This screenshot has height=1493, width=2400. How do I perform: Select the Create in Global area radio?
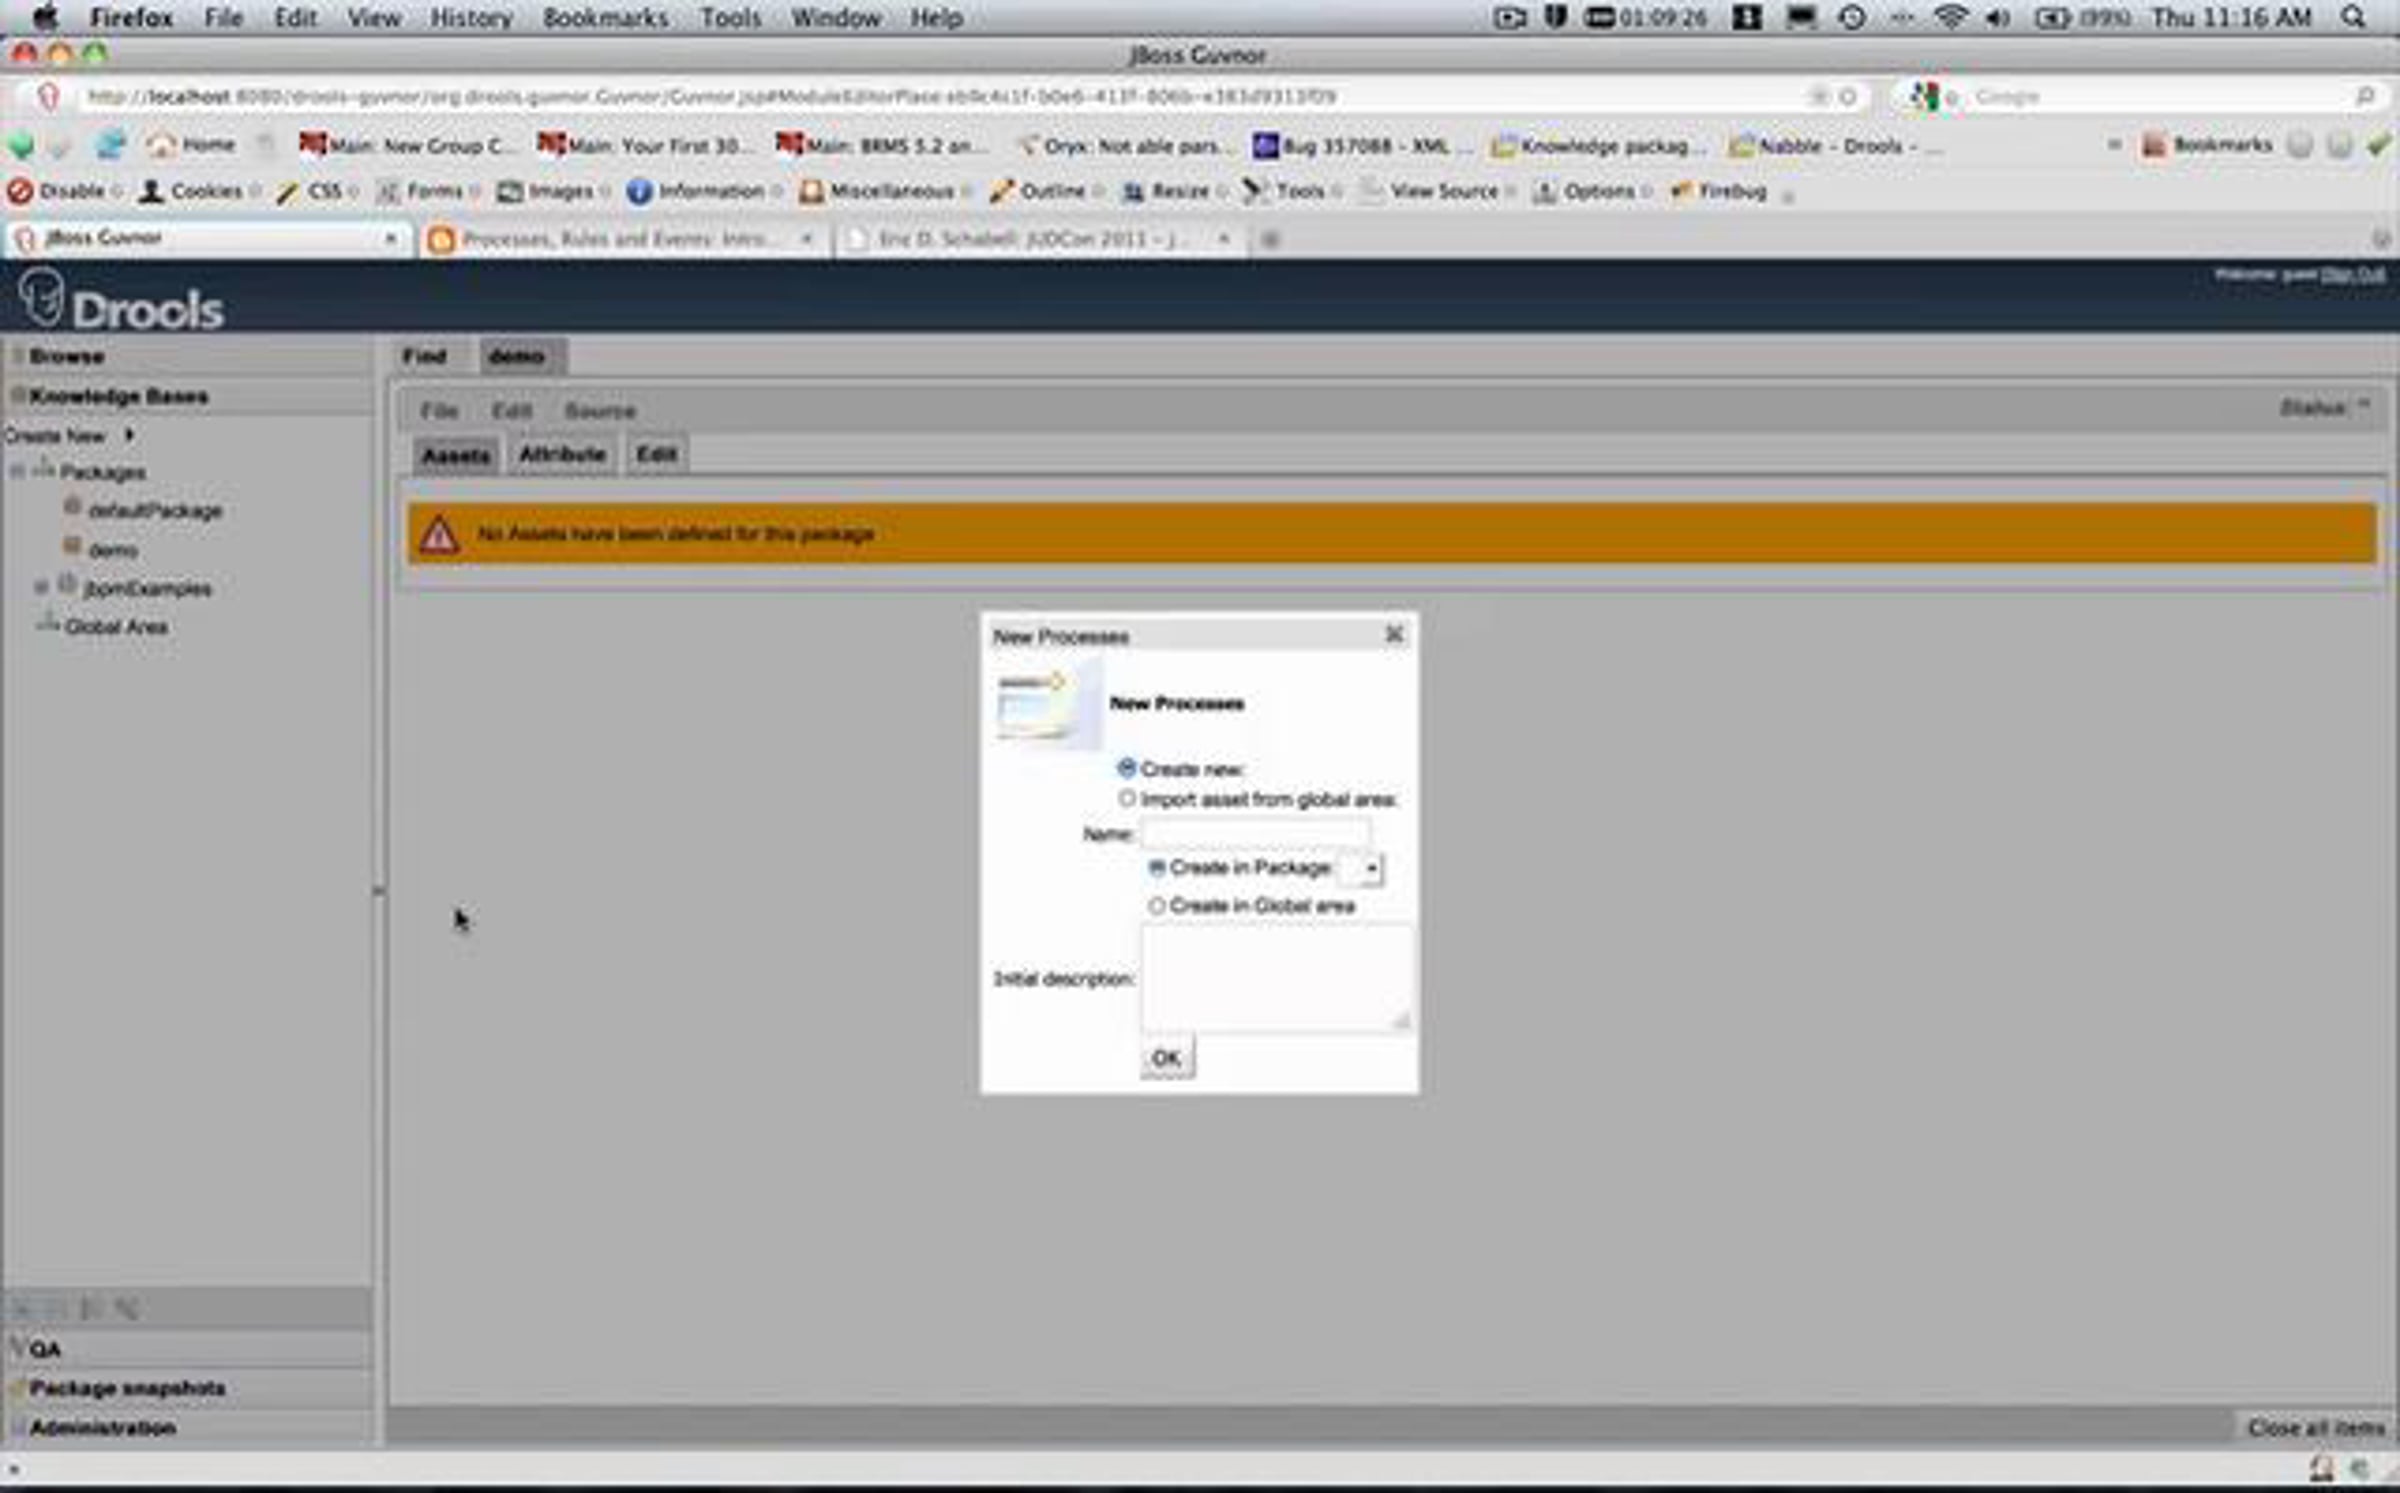[x=1156, y=906]
